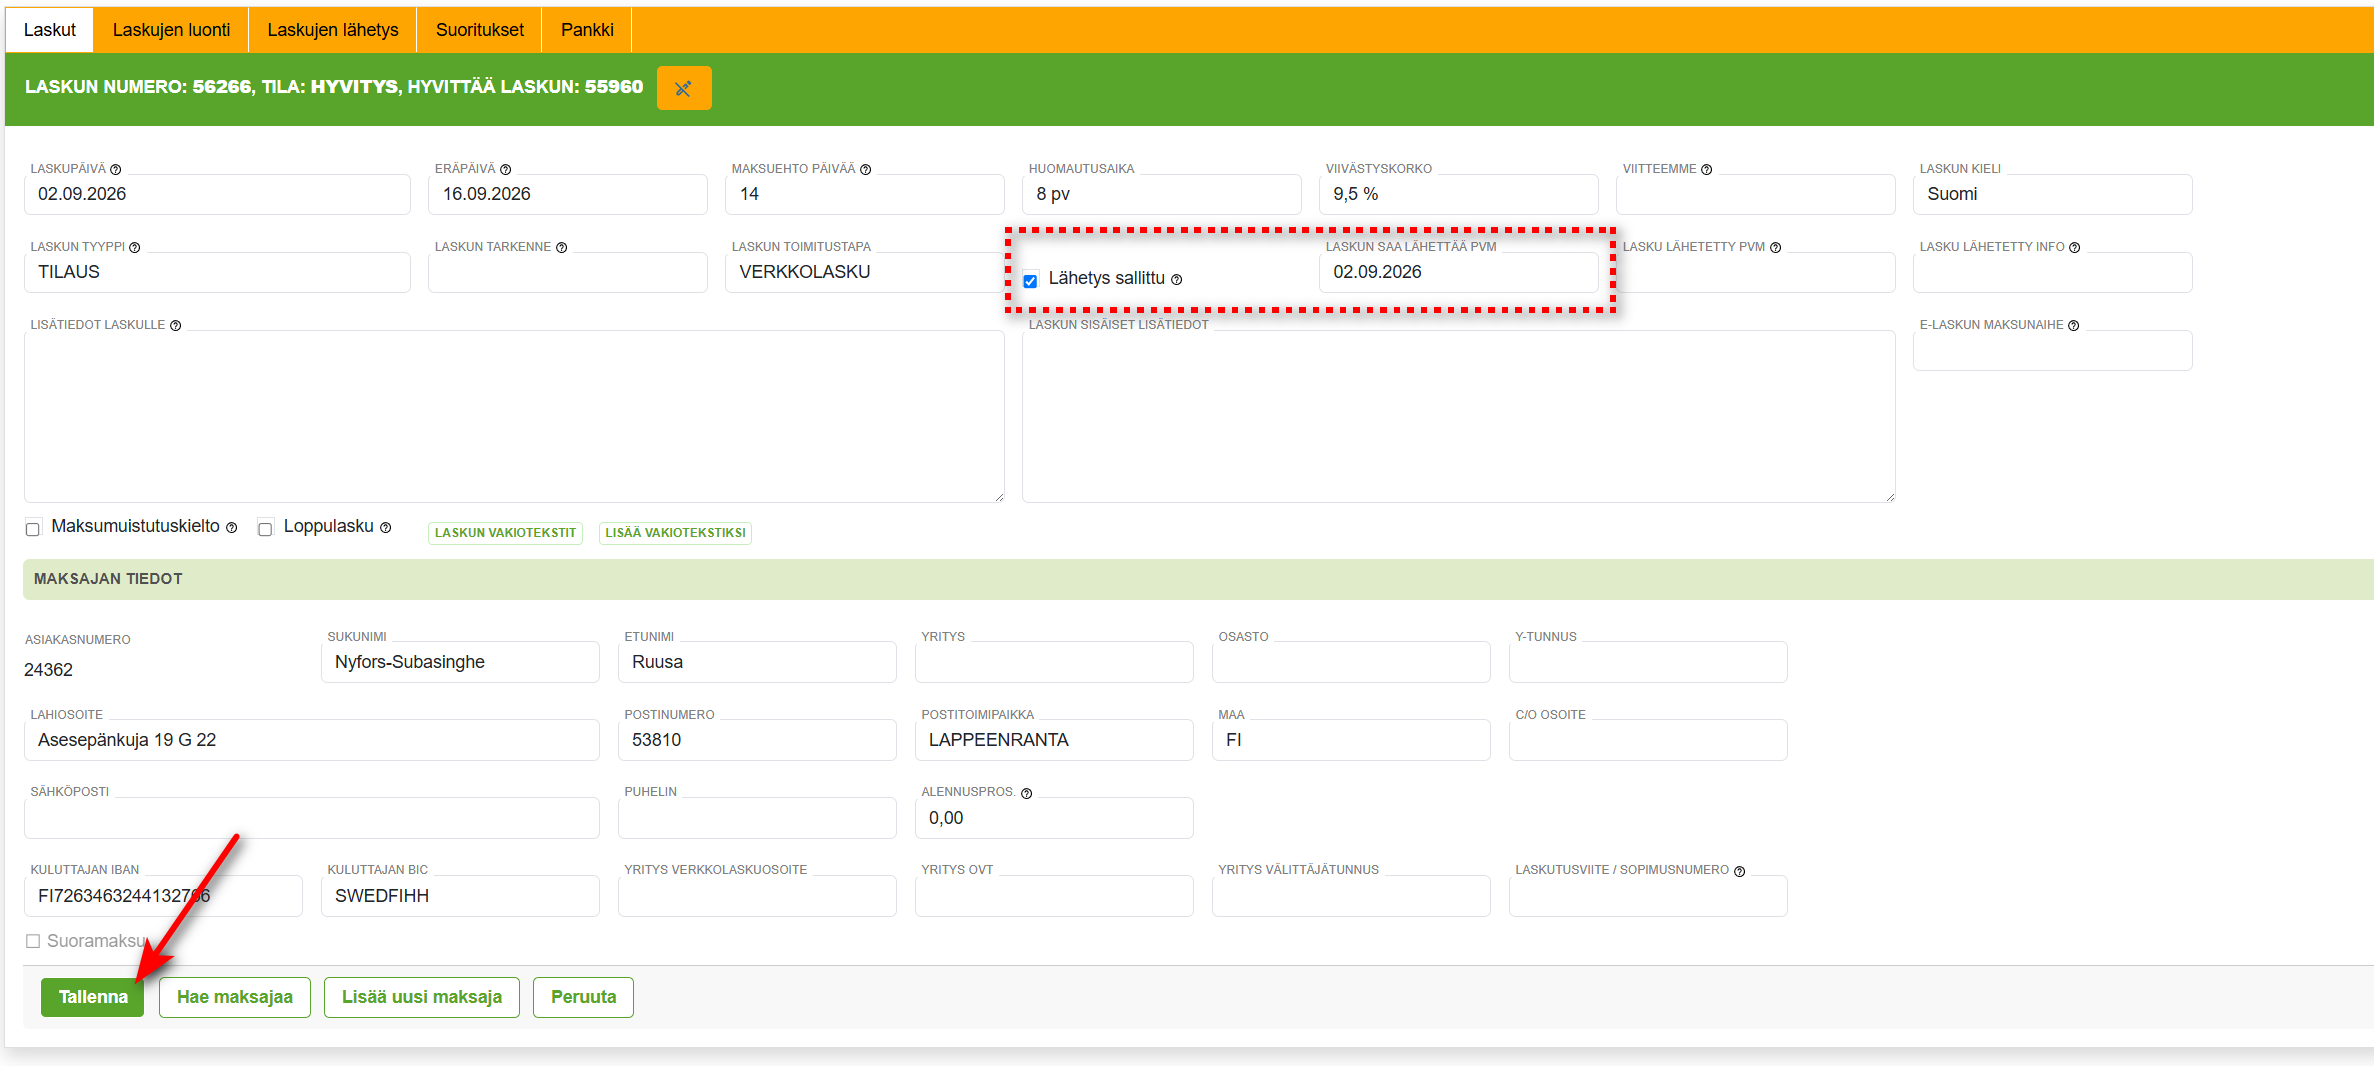Click the green Tallenna button

[93, 997]
